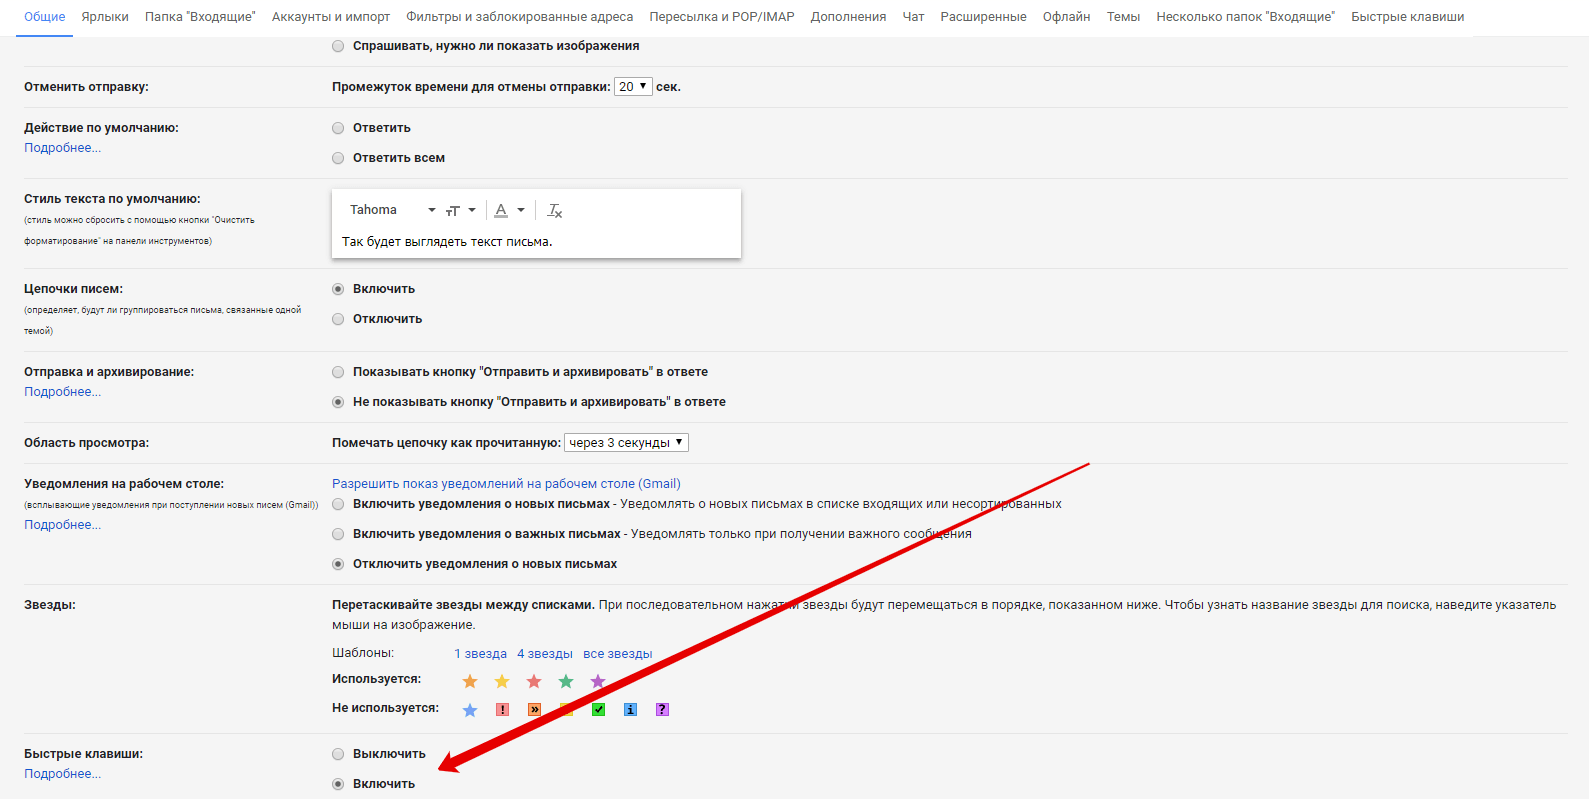Image resolution: width=1589 pixels, height=799 pixels.
Task: Open the 'Фильтры и заблокированные адреса' tab
Action: 519,17
